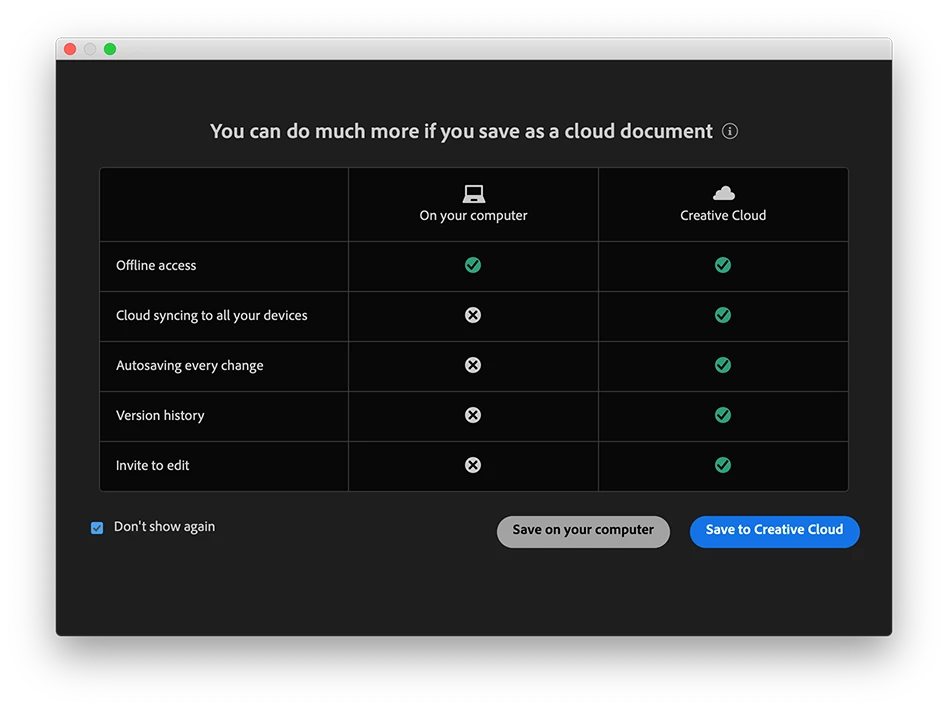Click the Cloud syncing to all your devices label
948x710 pixels.
[212, 316]
